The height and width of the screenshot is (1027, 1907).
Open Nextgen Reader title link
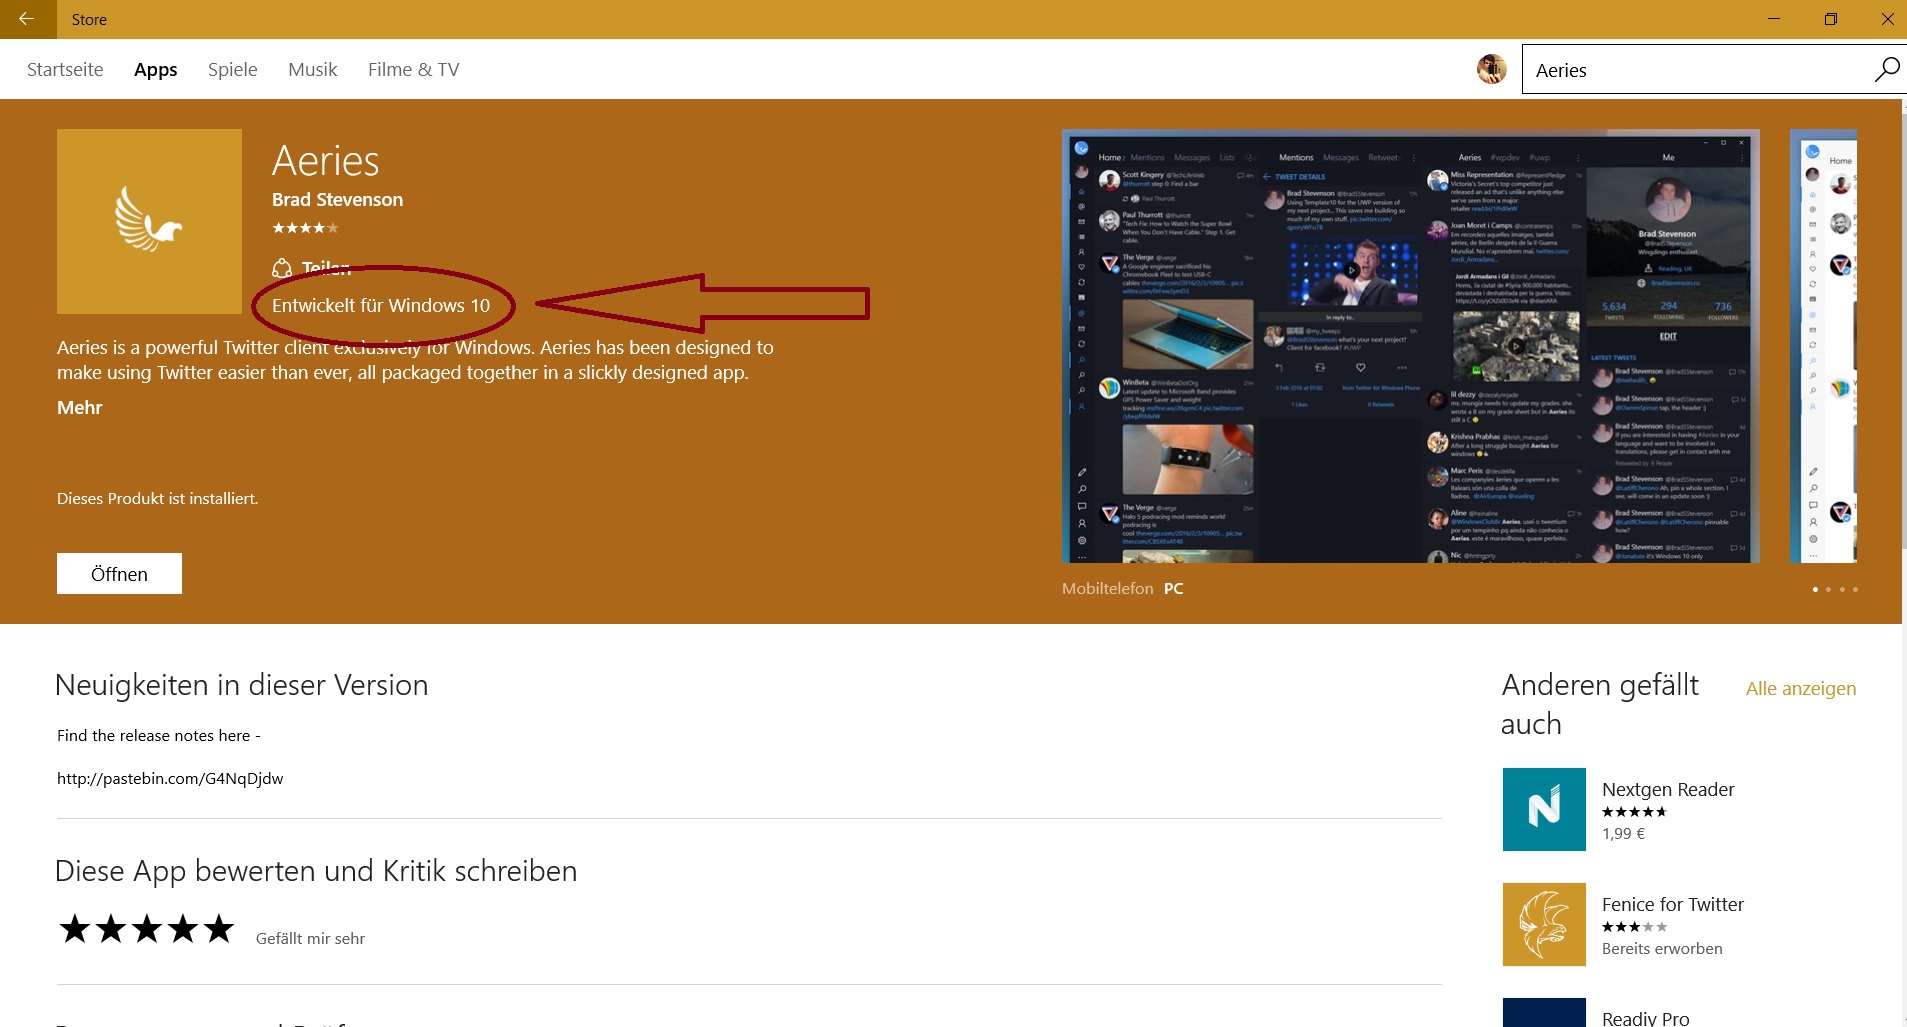[1668, 790]
